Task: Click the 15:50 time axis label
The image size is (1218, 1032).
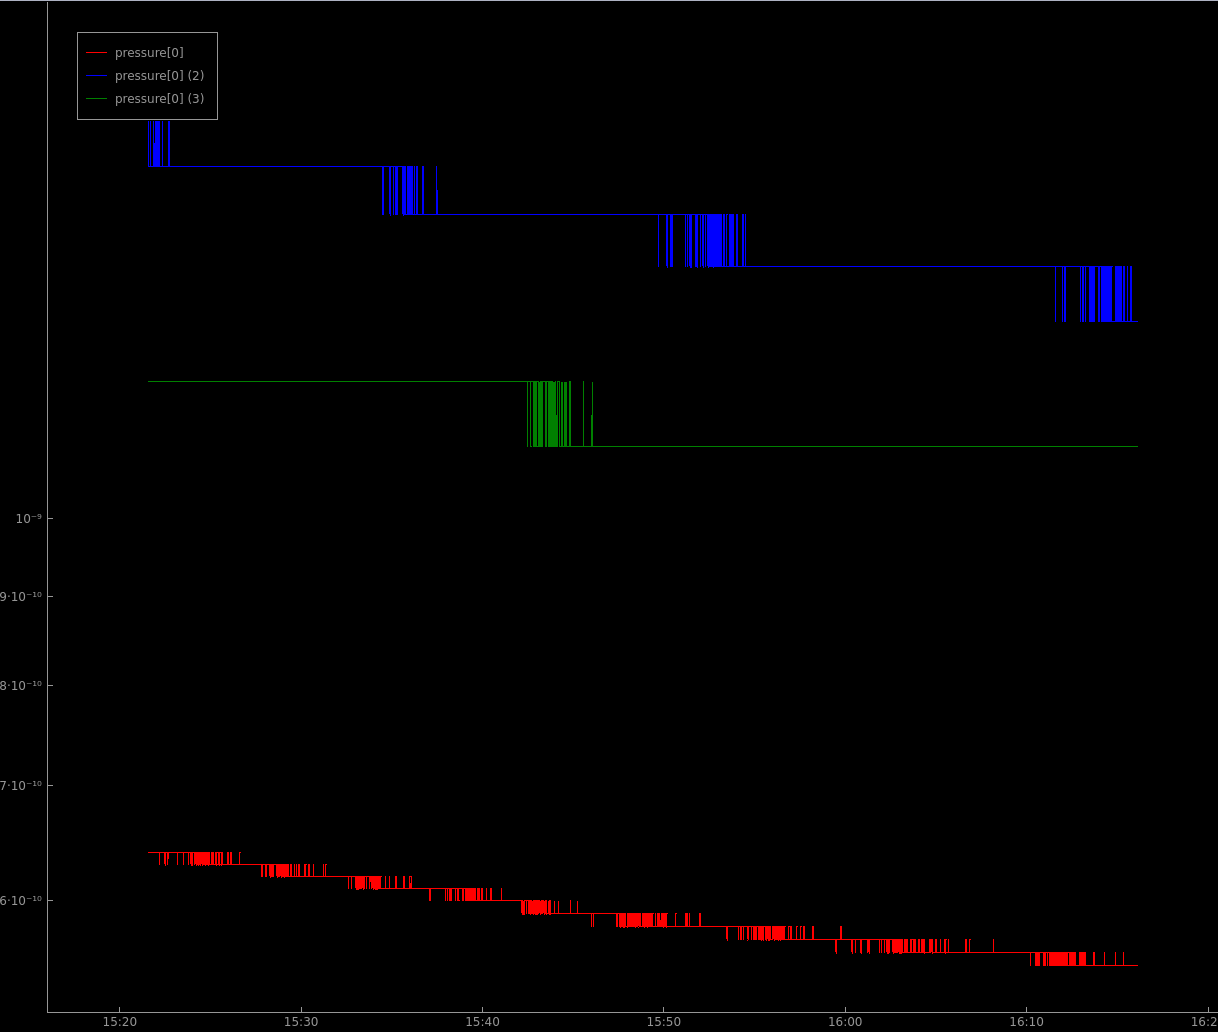Action: (x=663, y=1022)
